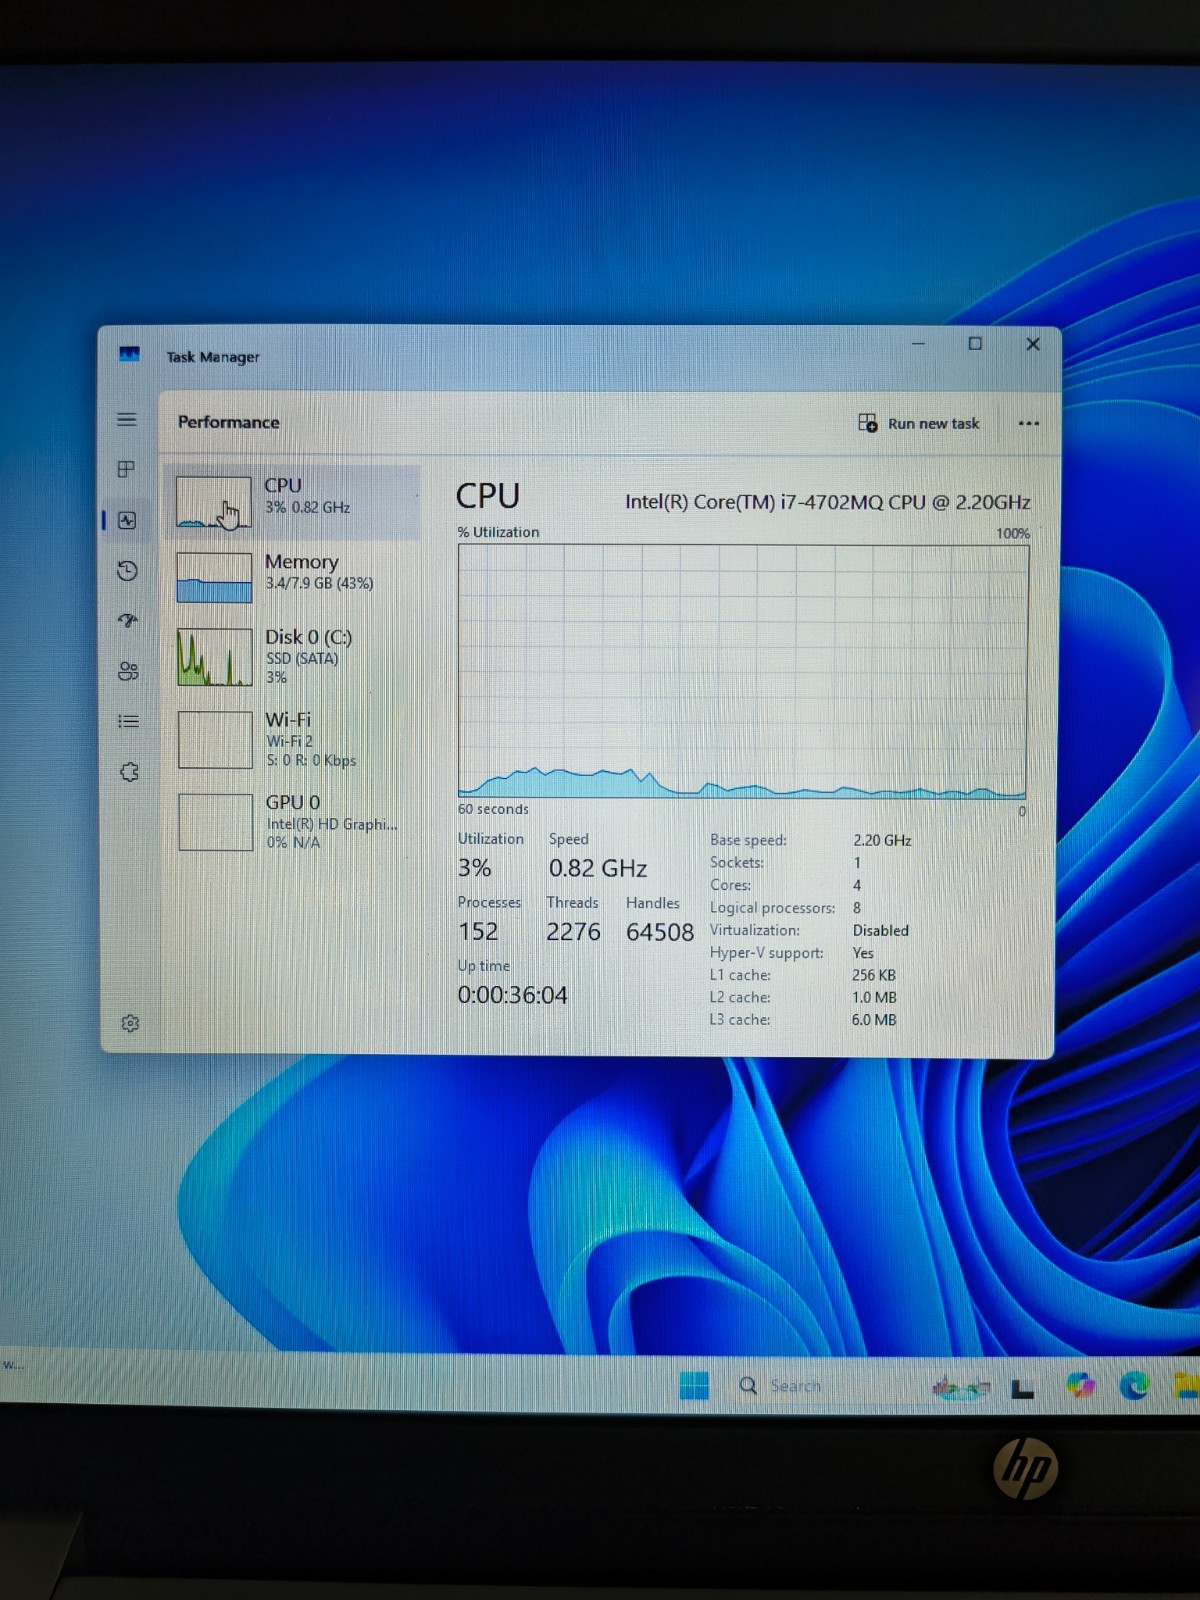Open the Windows Start menu
The height and width of the screenshot is (1600, 1200).
tap(694, 1386)
